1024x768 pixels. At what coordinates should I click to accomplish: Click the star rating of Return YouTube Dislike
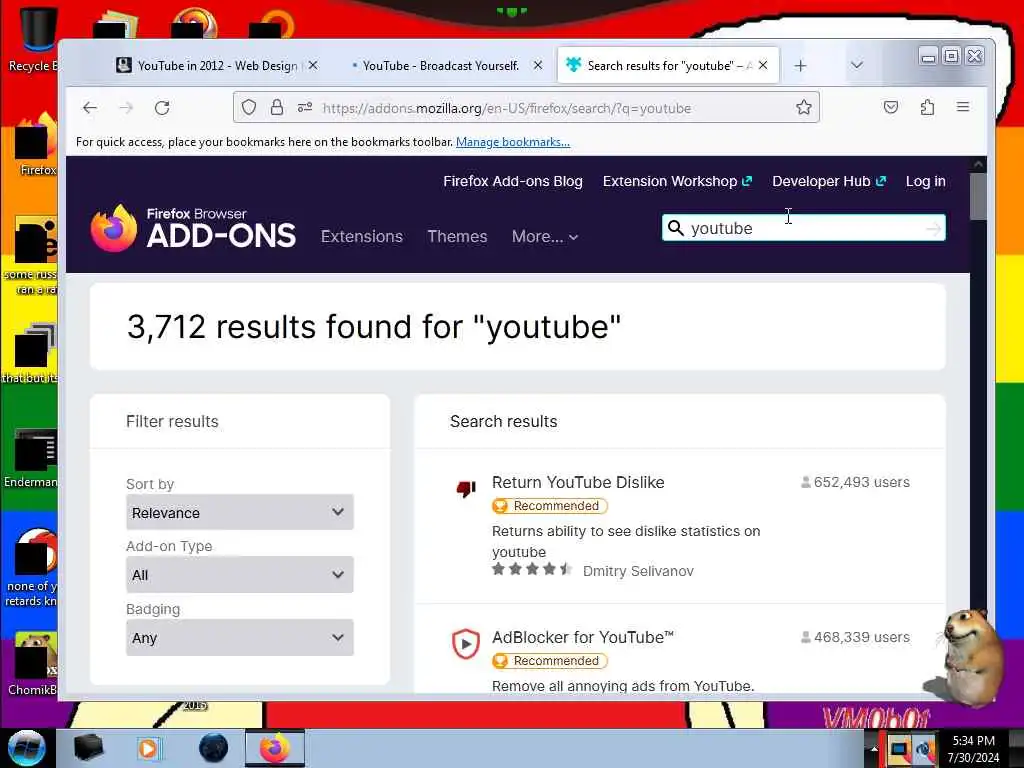pos(532,569)
